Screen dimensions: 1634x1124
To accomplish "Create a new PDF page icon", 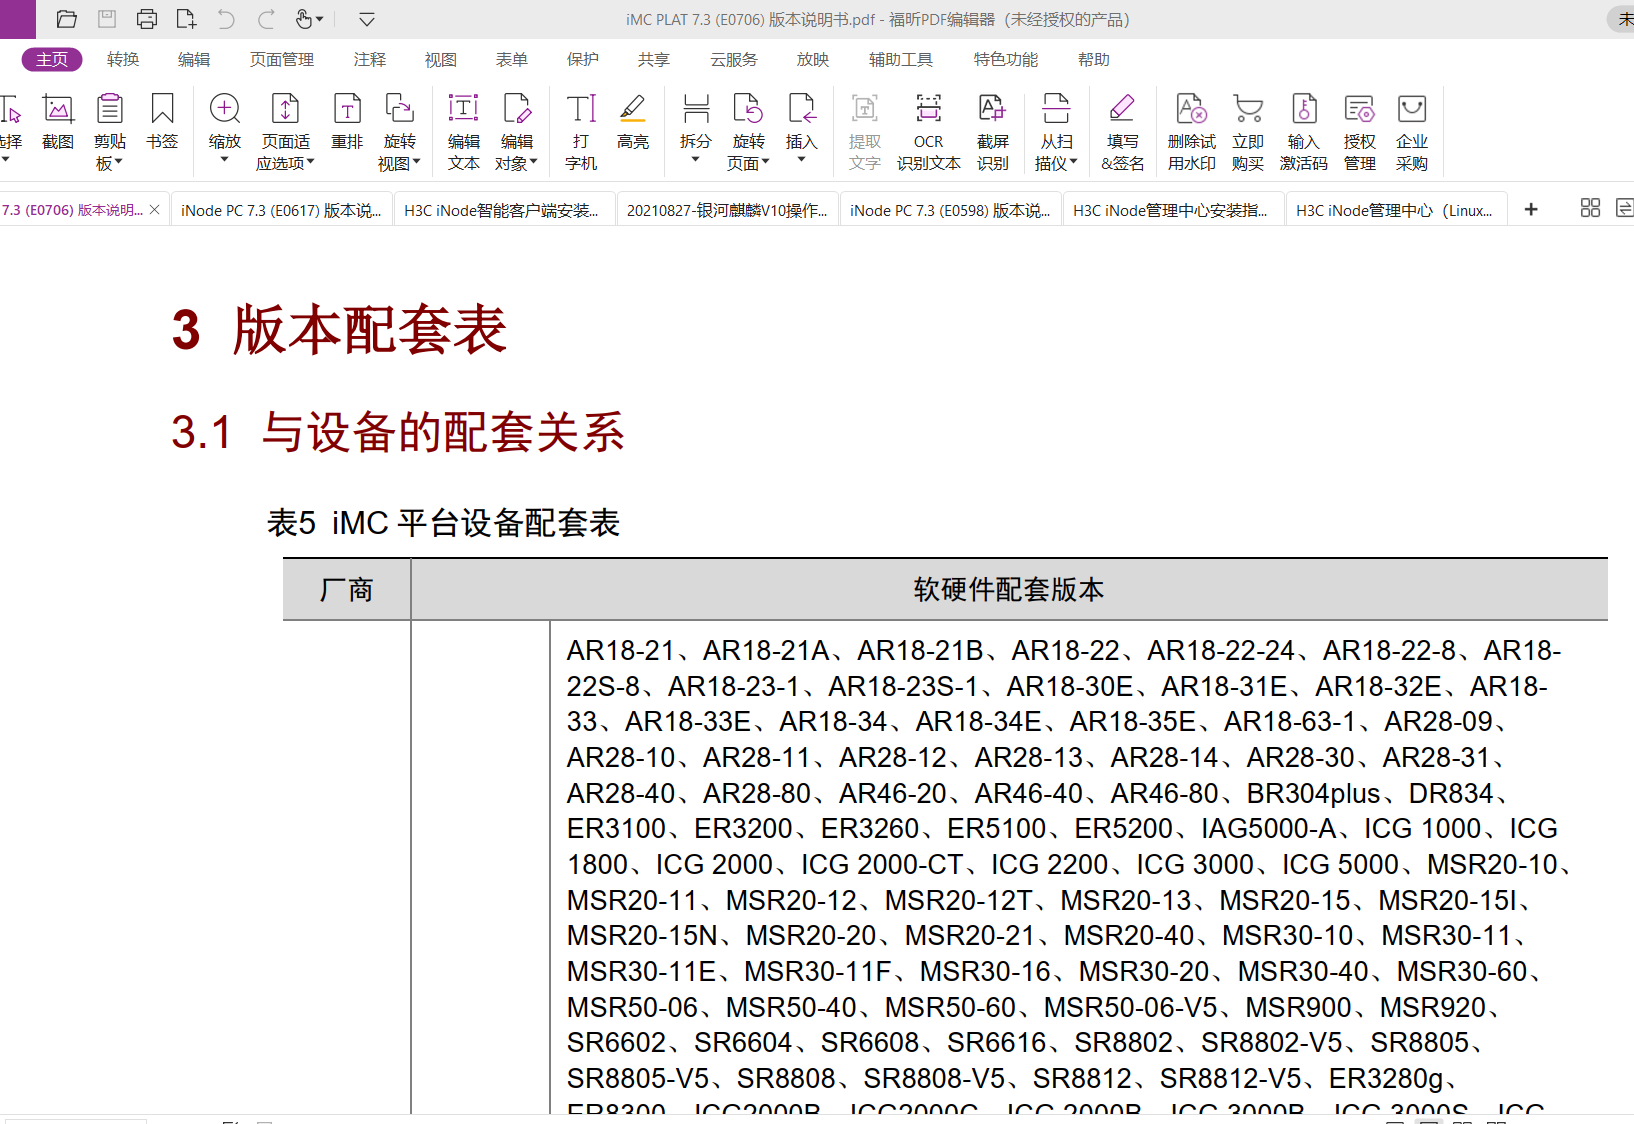I will (186, 19).
